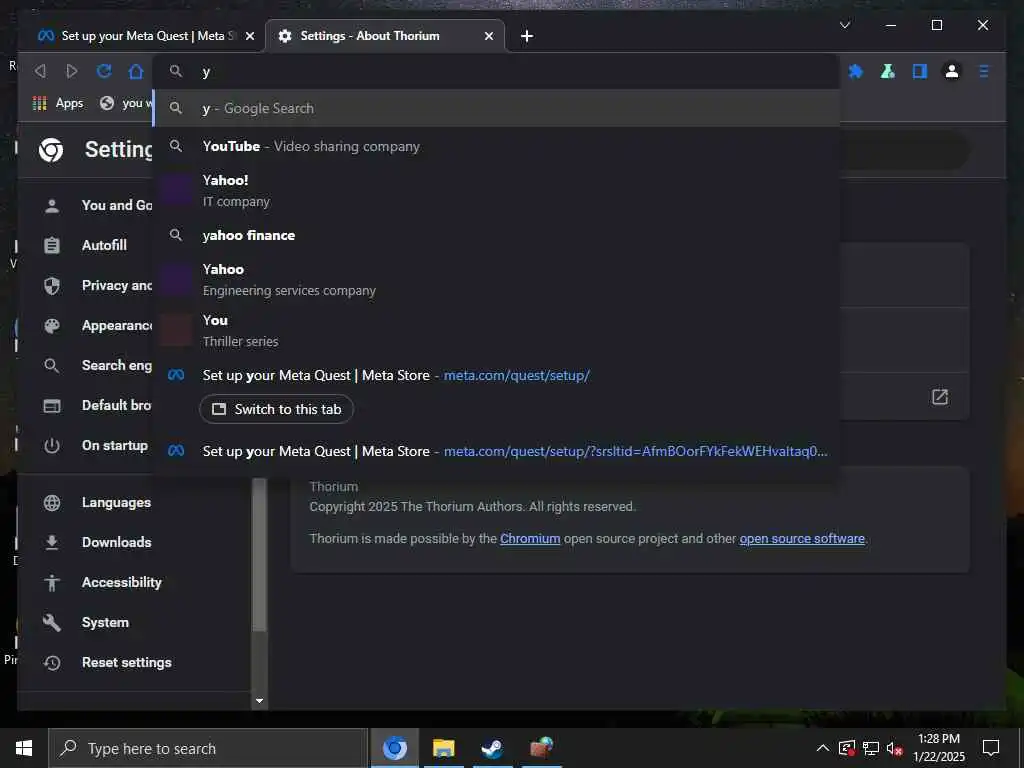Follow the open source software link

[802, 539]
